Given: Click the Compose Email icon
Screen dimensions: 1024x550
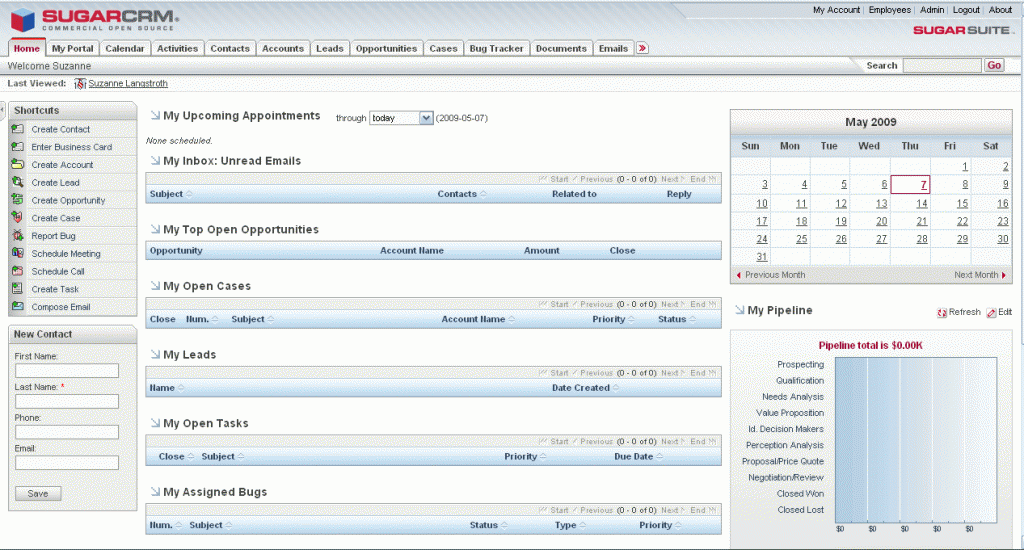Looking at the screenshot, I should [18, 306].
